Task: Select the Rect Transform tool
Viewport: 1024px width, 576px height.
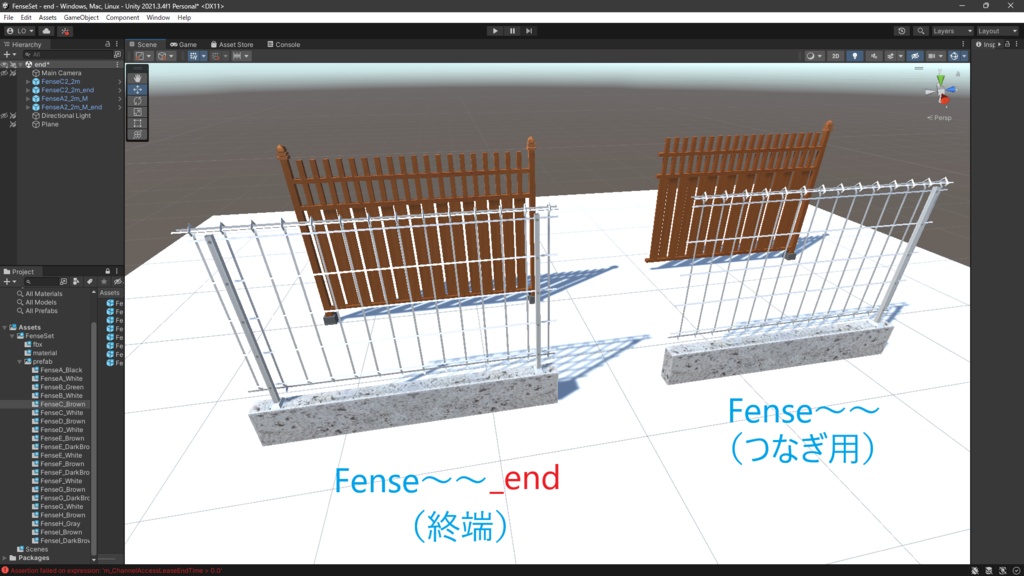Action: [137, 121]
